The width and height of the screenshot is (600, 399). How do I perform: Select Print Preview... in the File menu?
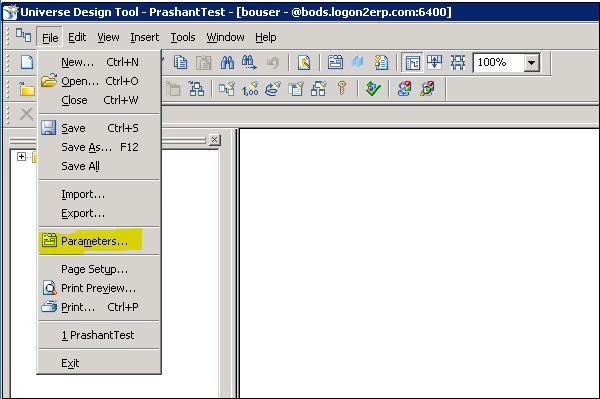[99, 288]
